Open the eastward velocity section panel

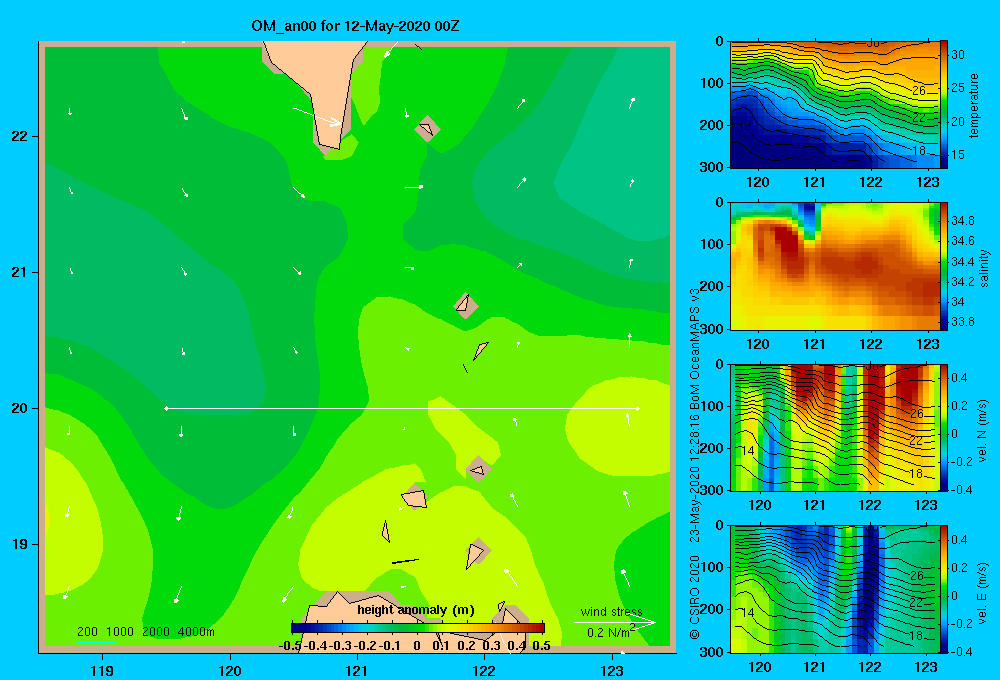(x=834, y=589)
